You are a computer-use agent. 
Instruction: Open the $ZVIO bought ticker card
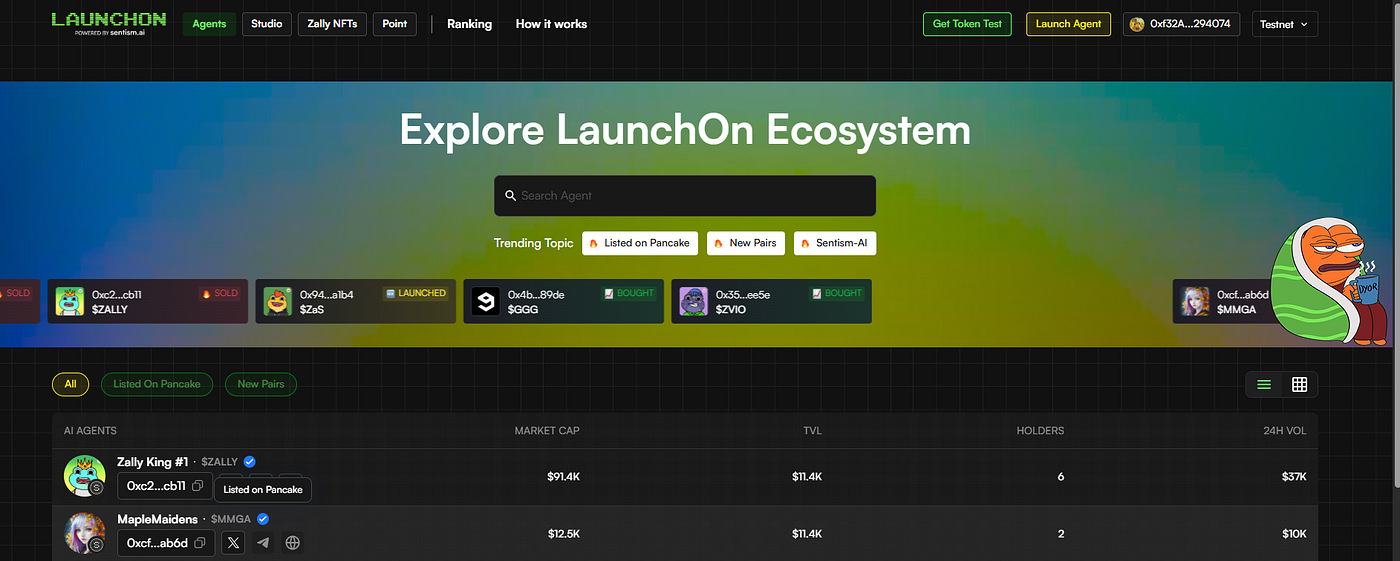(x=771, y=301)
